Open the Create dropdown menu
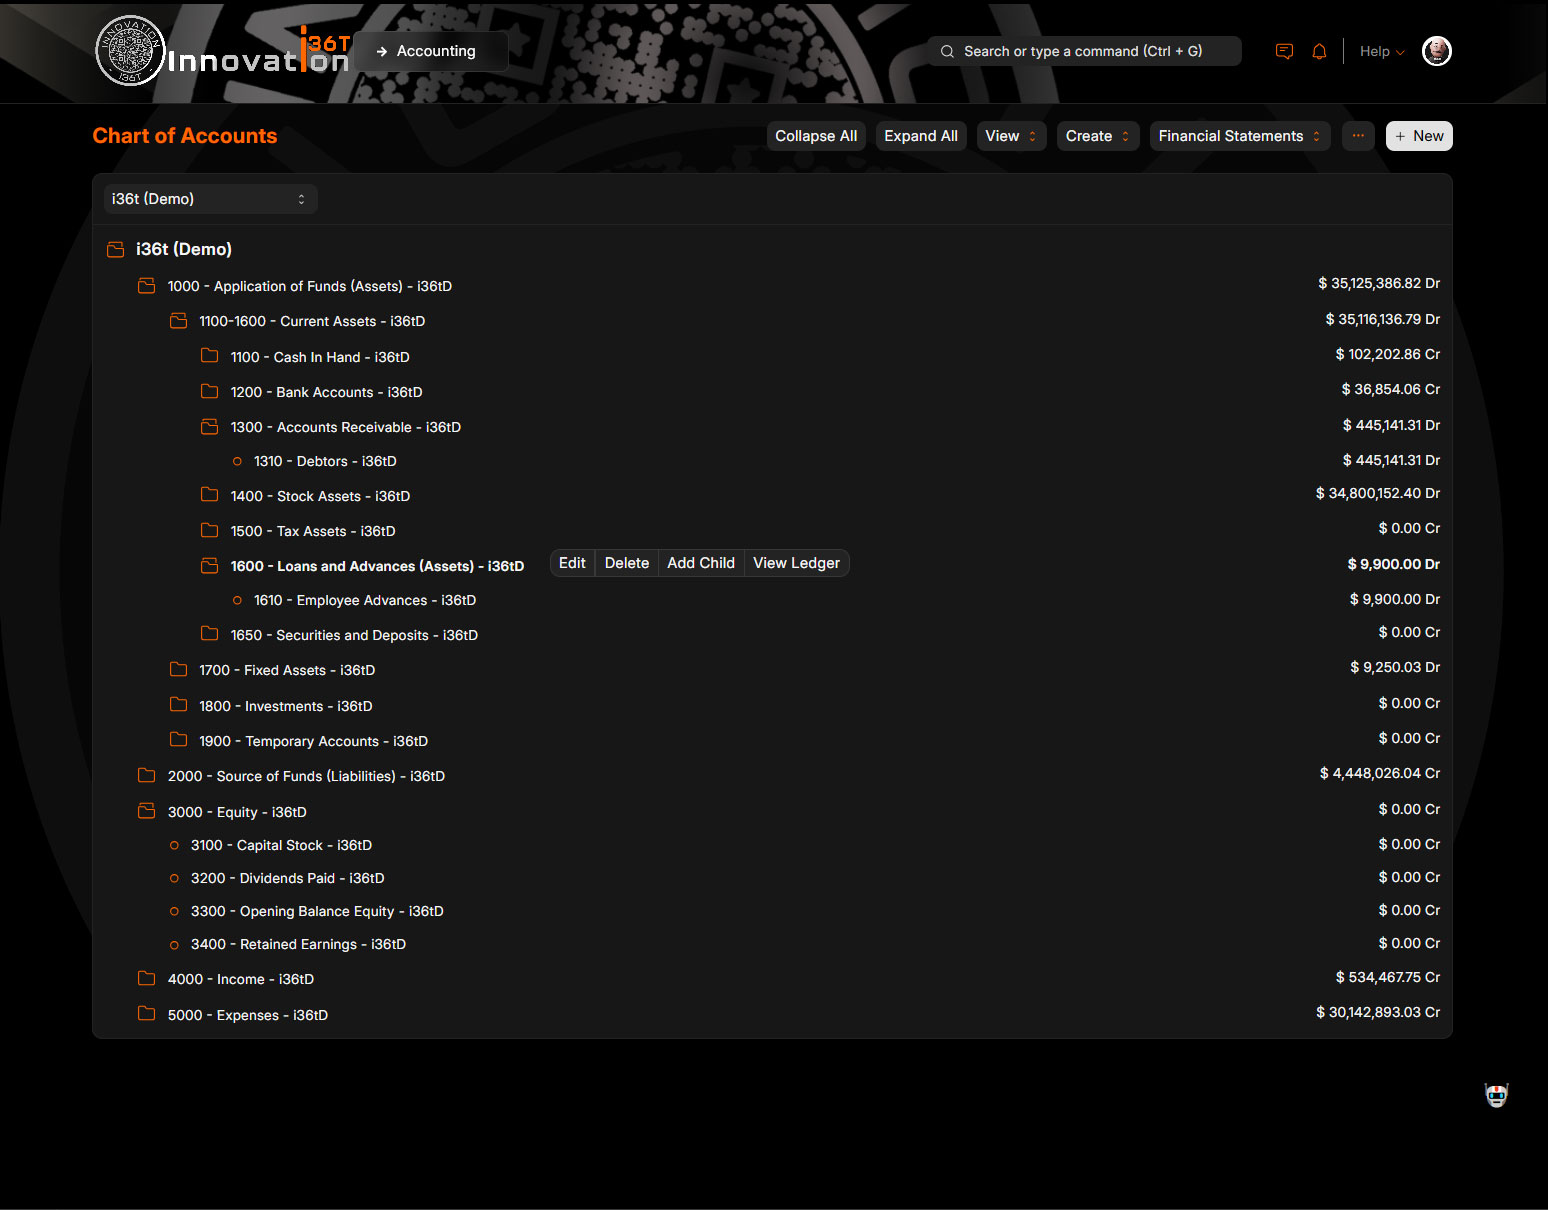 coord(1097,136)
